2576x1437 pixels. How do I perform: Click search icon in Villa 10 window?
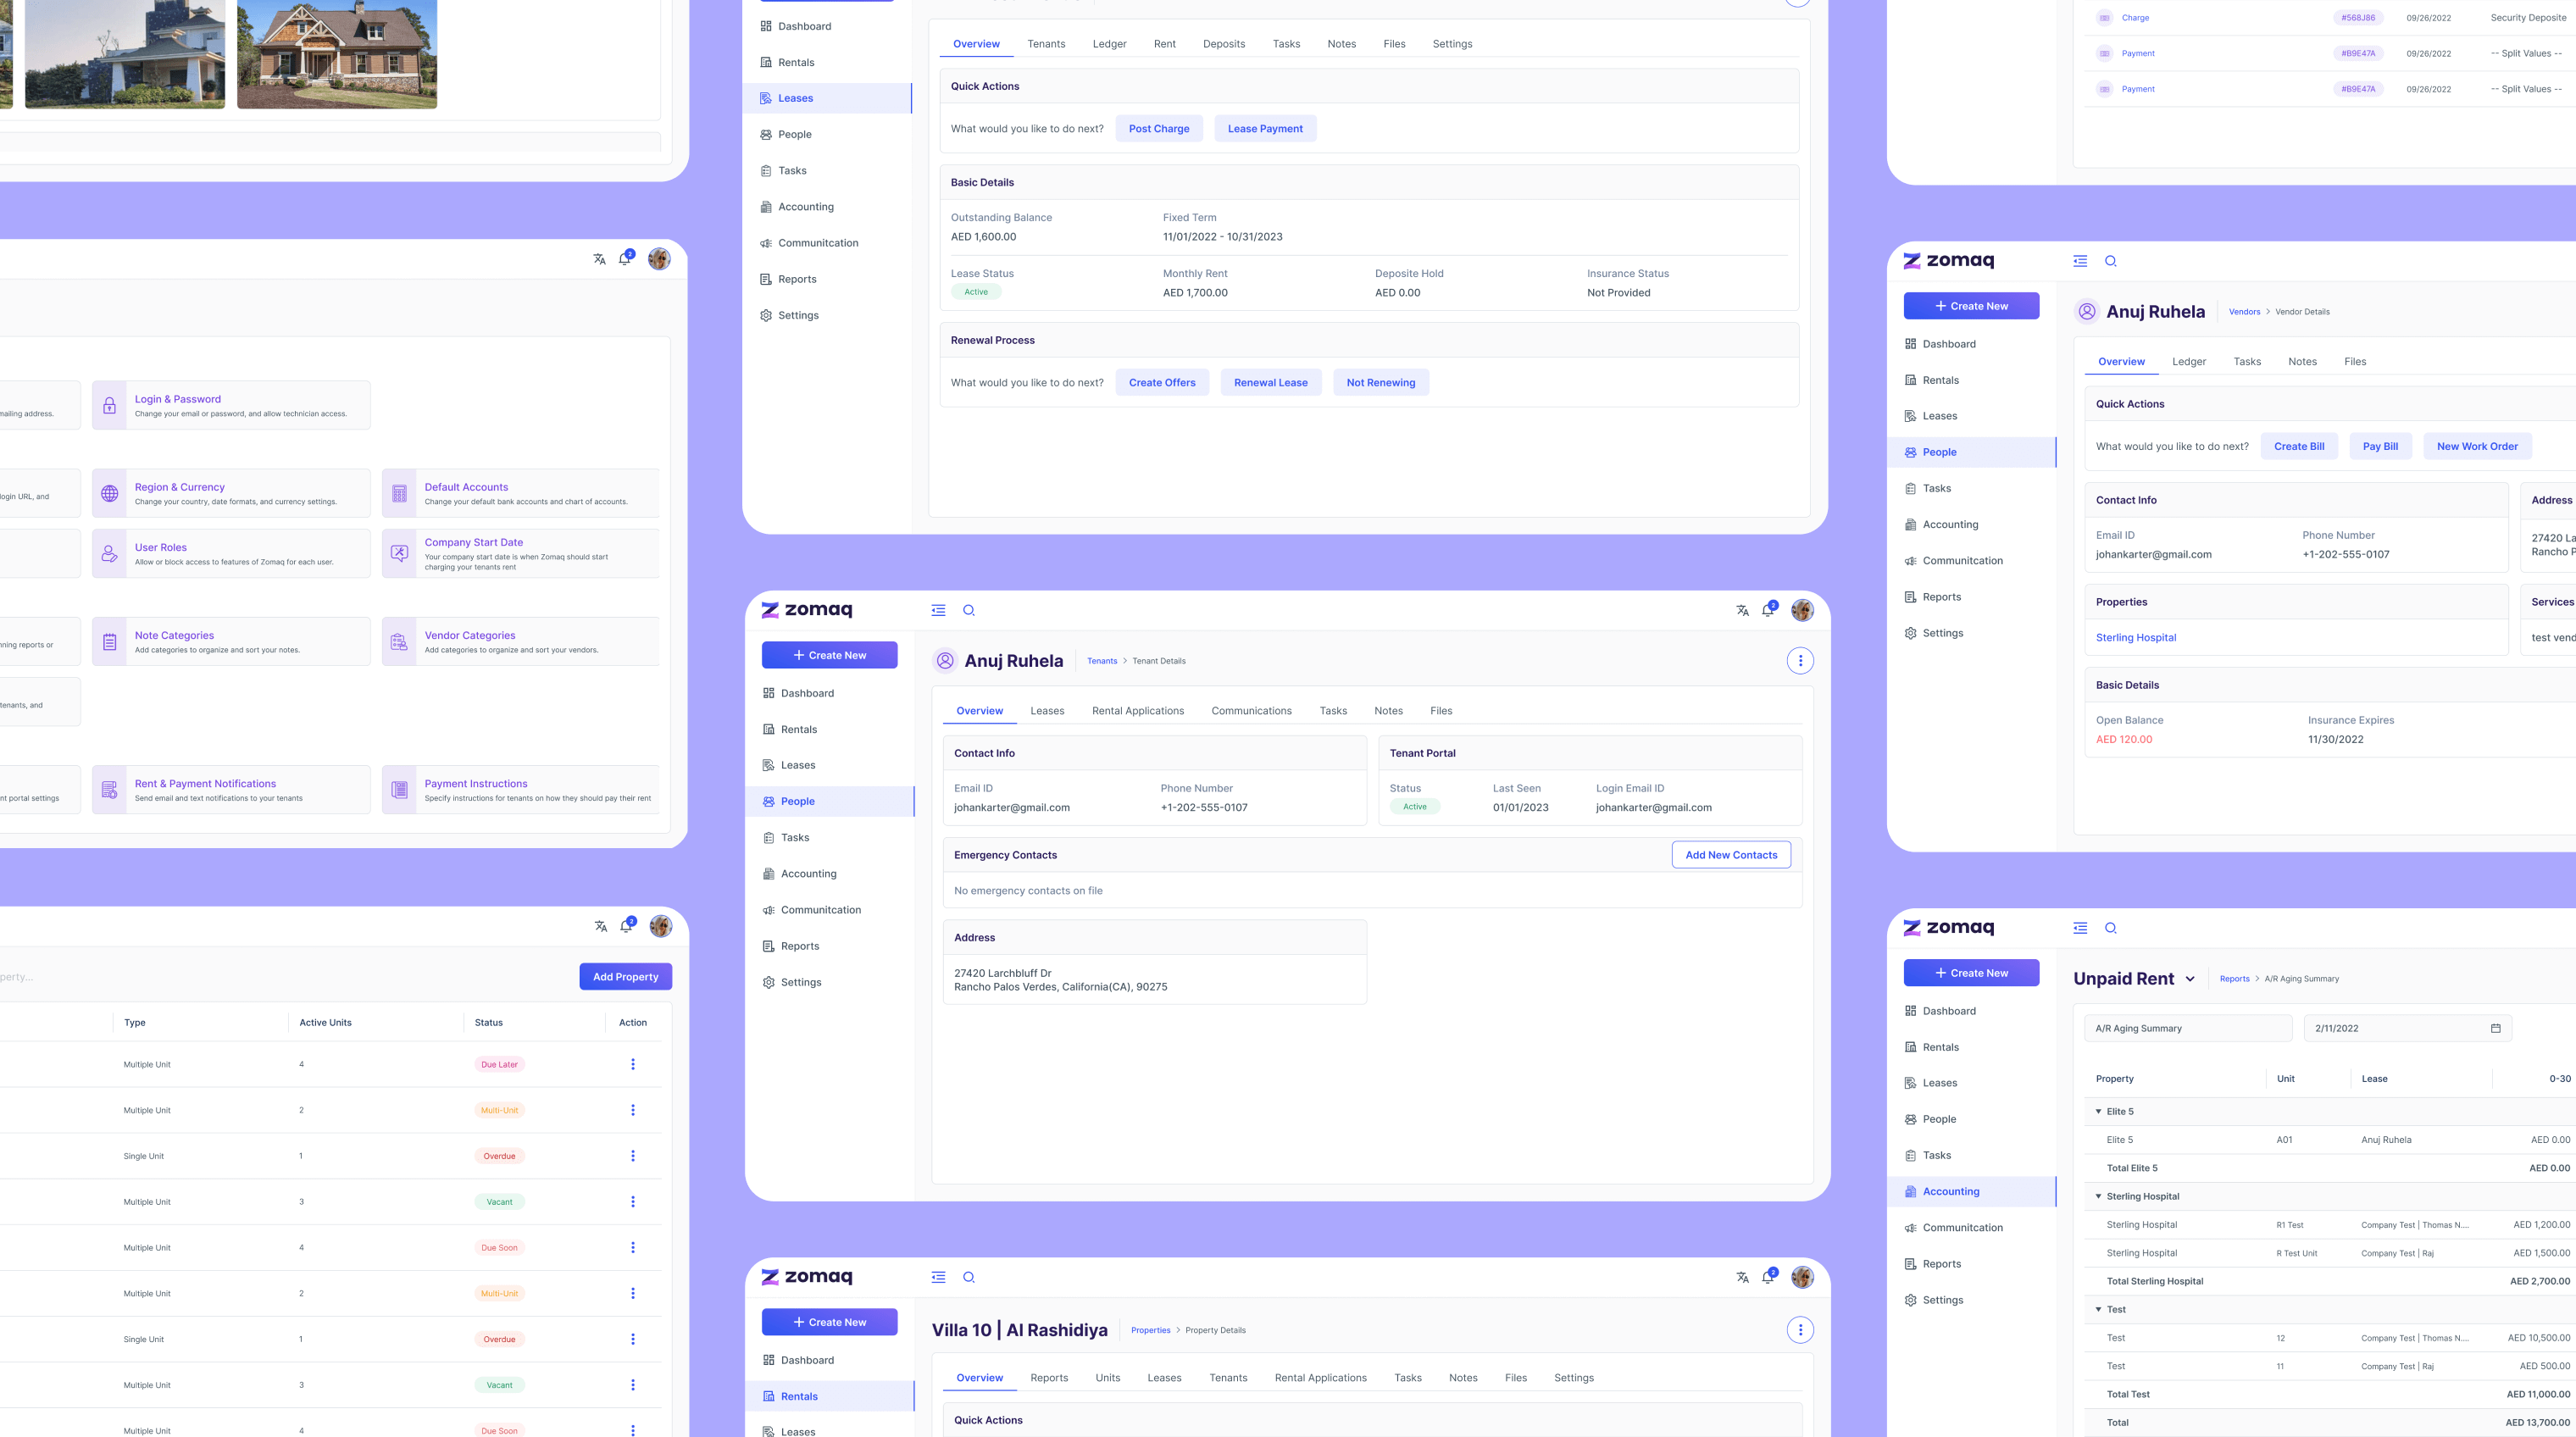[968, 1277]
